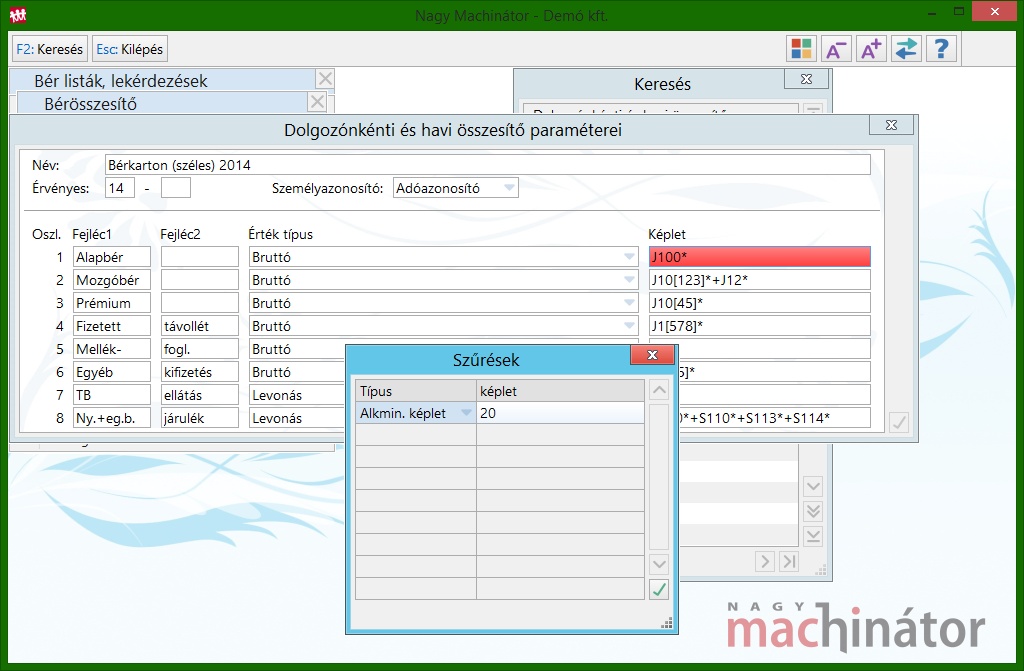Click the Alapbér header field
Viewport: 1024px width, 671px height.
point(112,257)
